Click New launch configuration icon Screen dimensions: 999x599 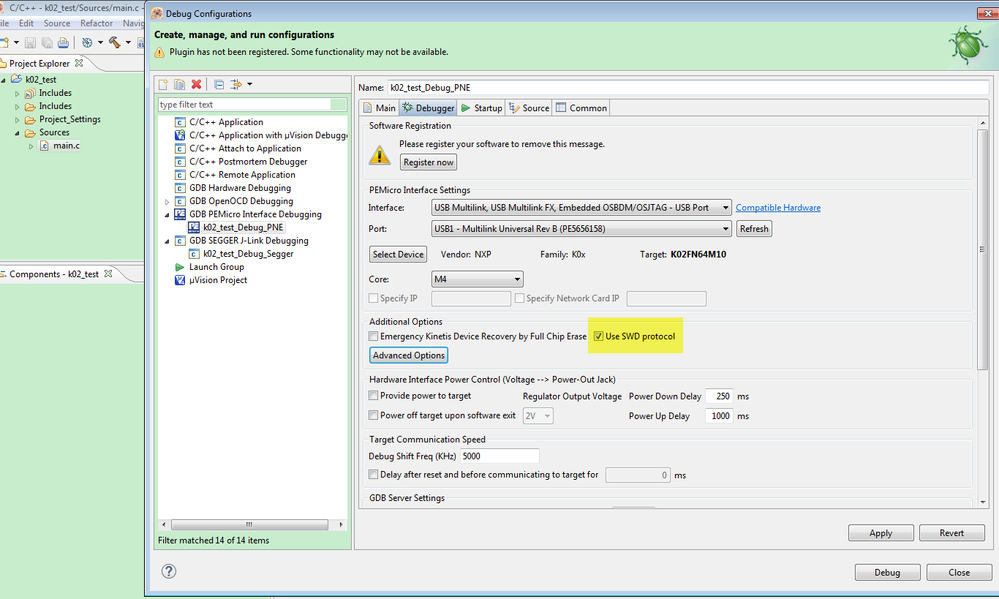[x=163, y=84]
